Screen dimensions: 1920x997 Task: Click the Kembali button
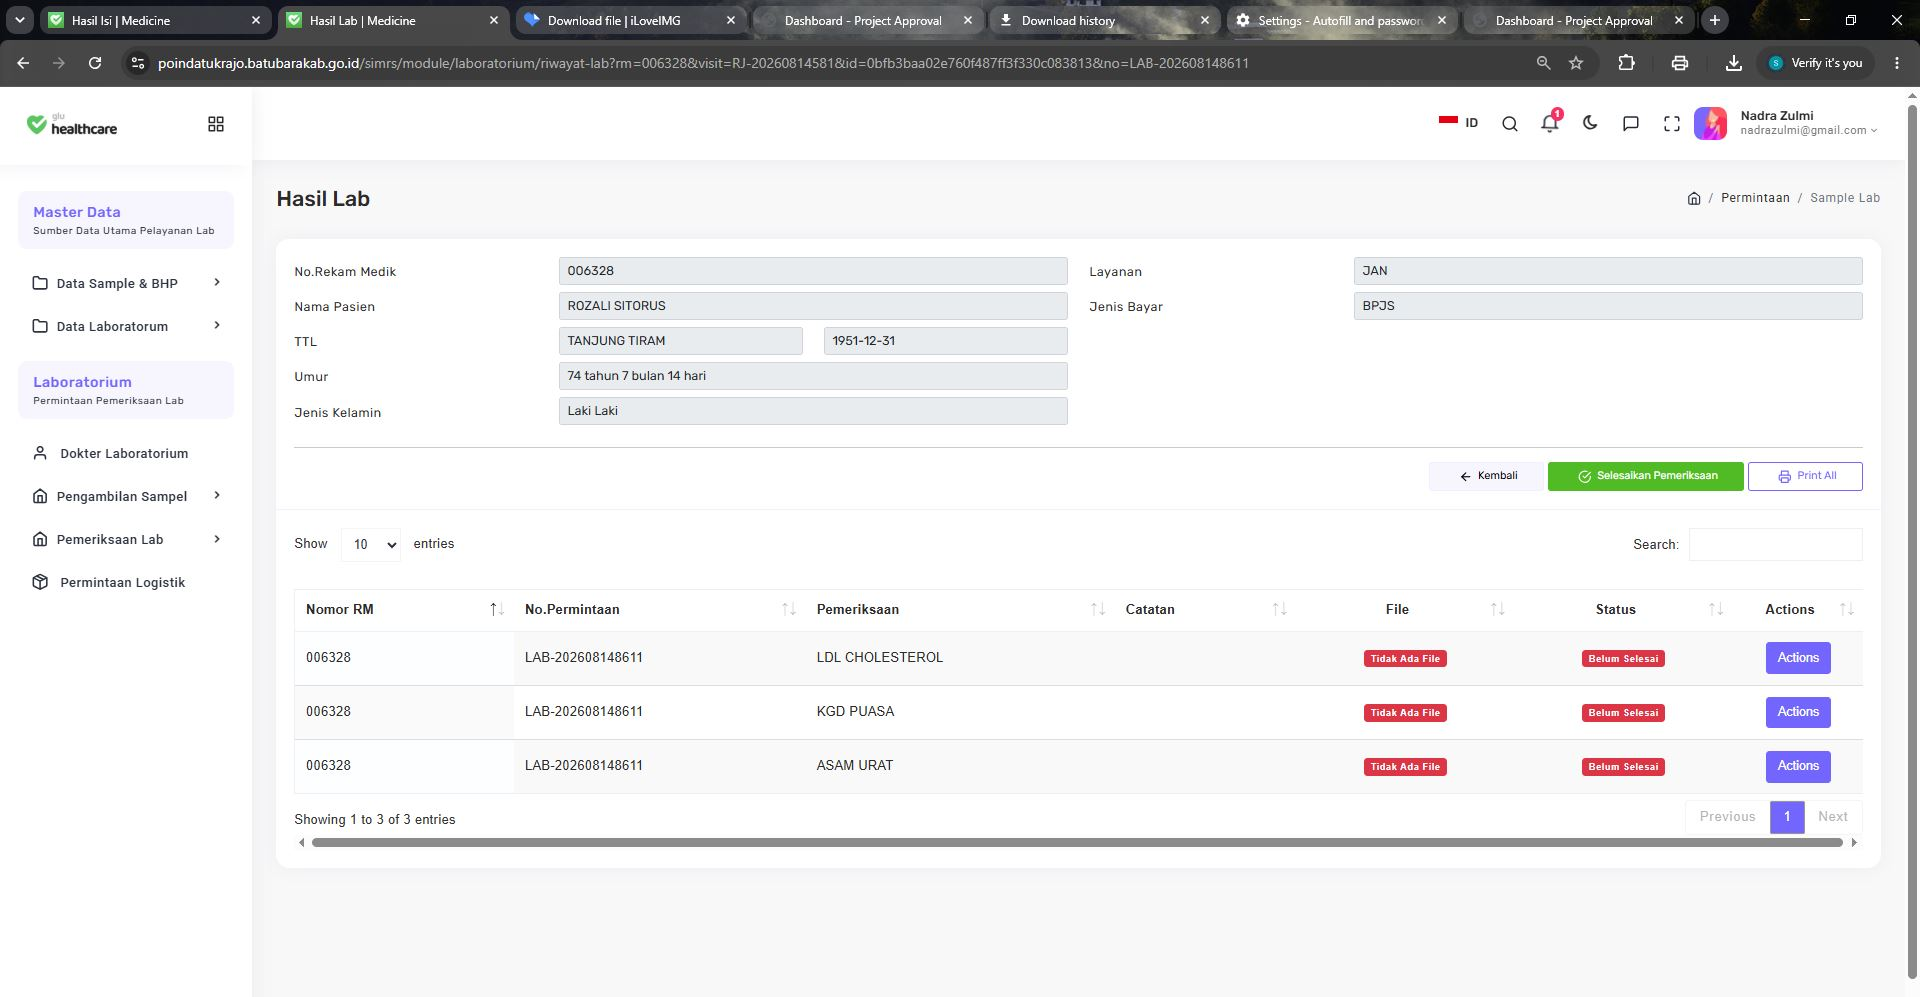[x=1486, y=476]
